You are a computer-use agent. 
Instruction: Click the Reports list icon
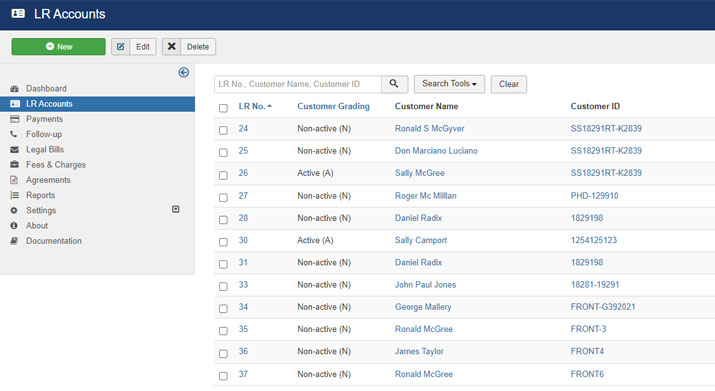(x=15, y=195)
